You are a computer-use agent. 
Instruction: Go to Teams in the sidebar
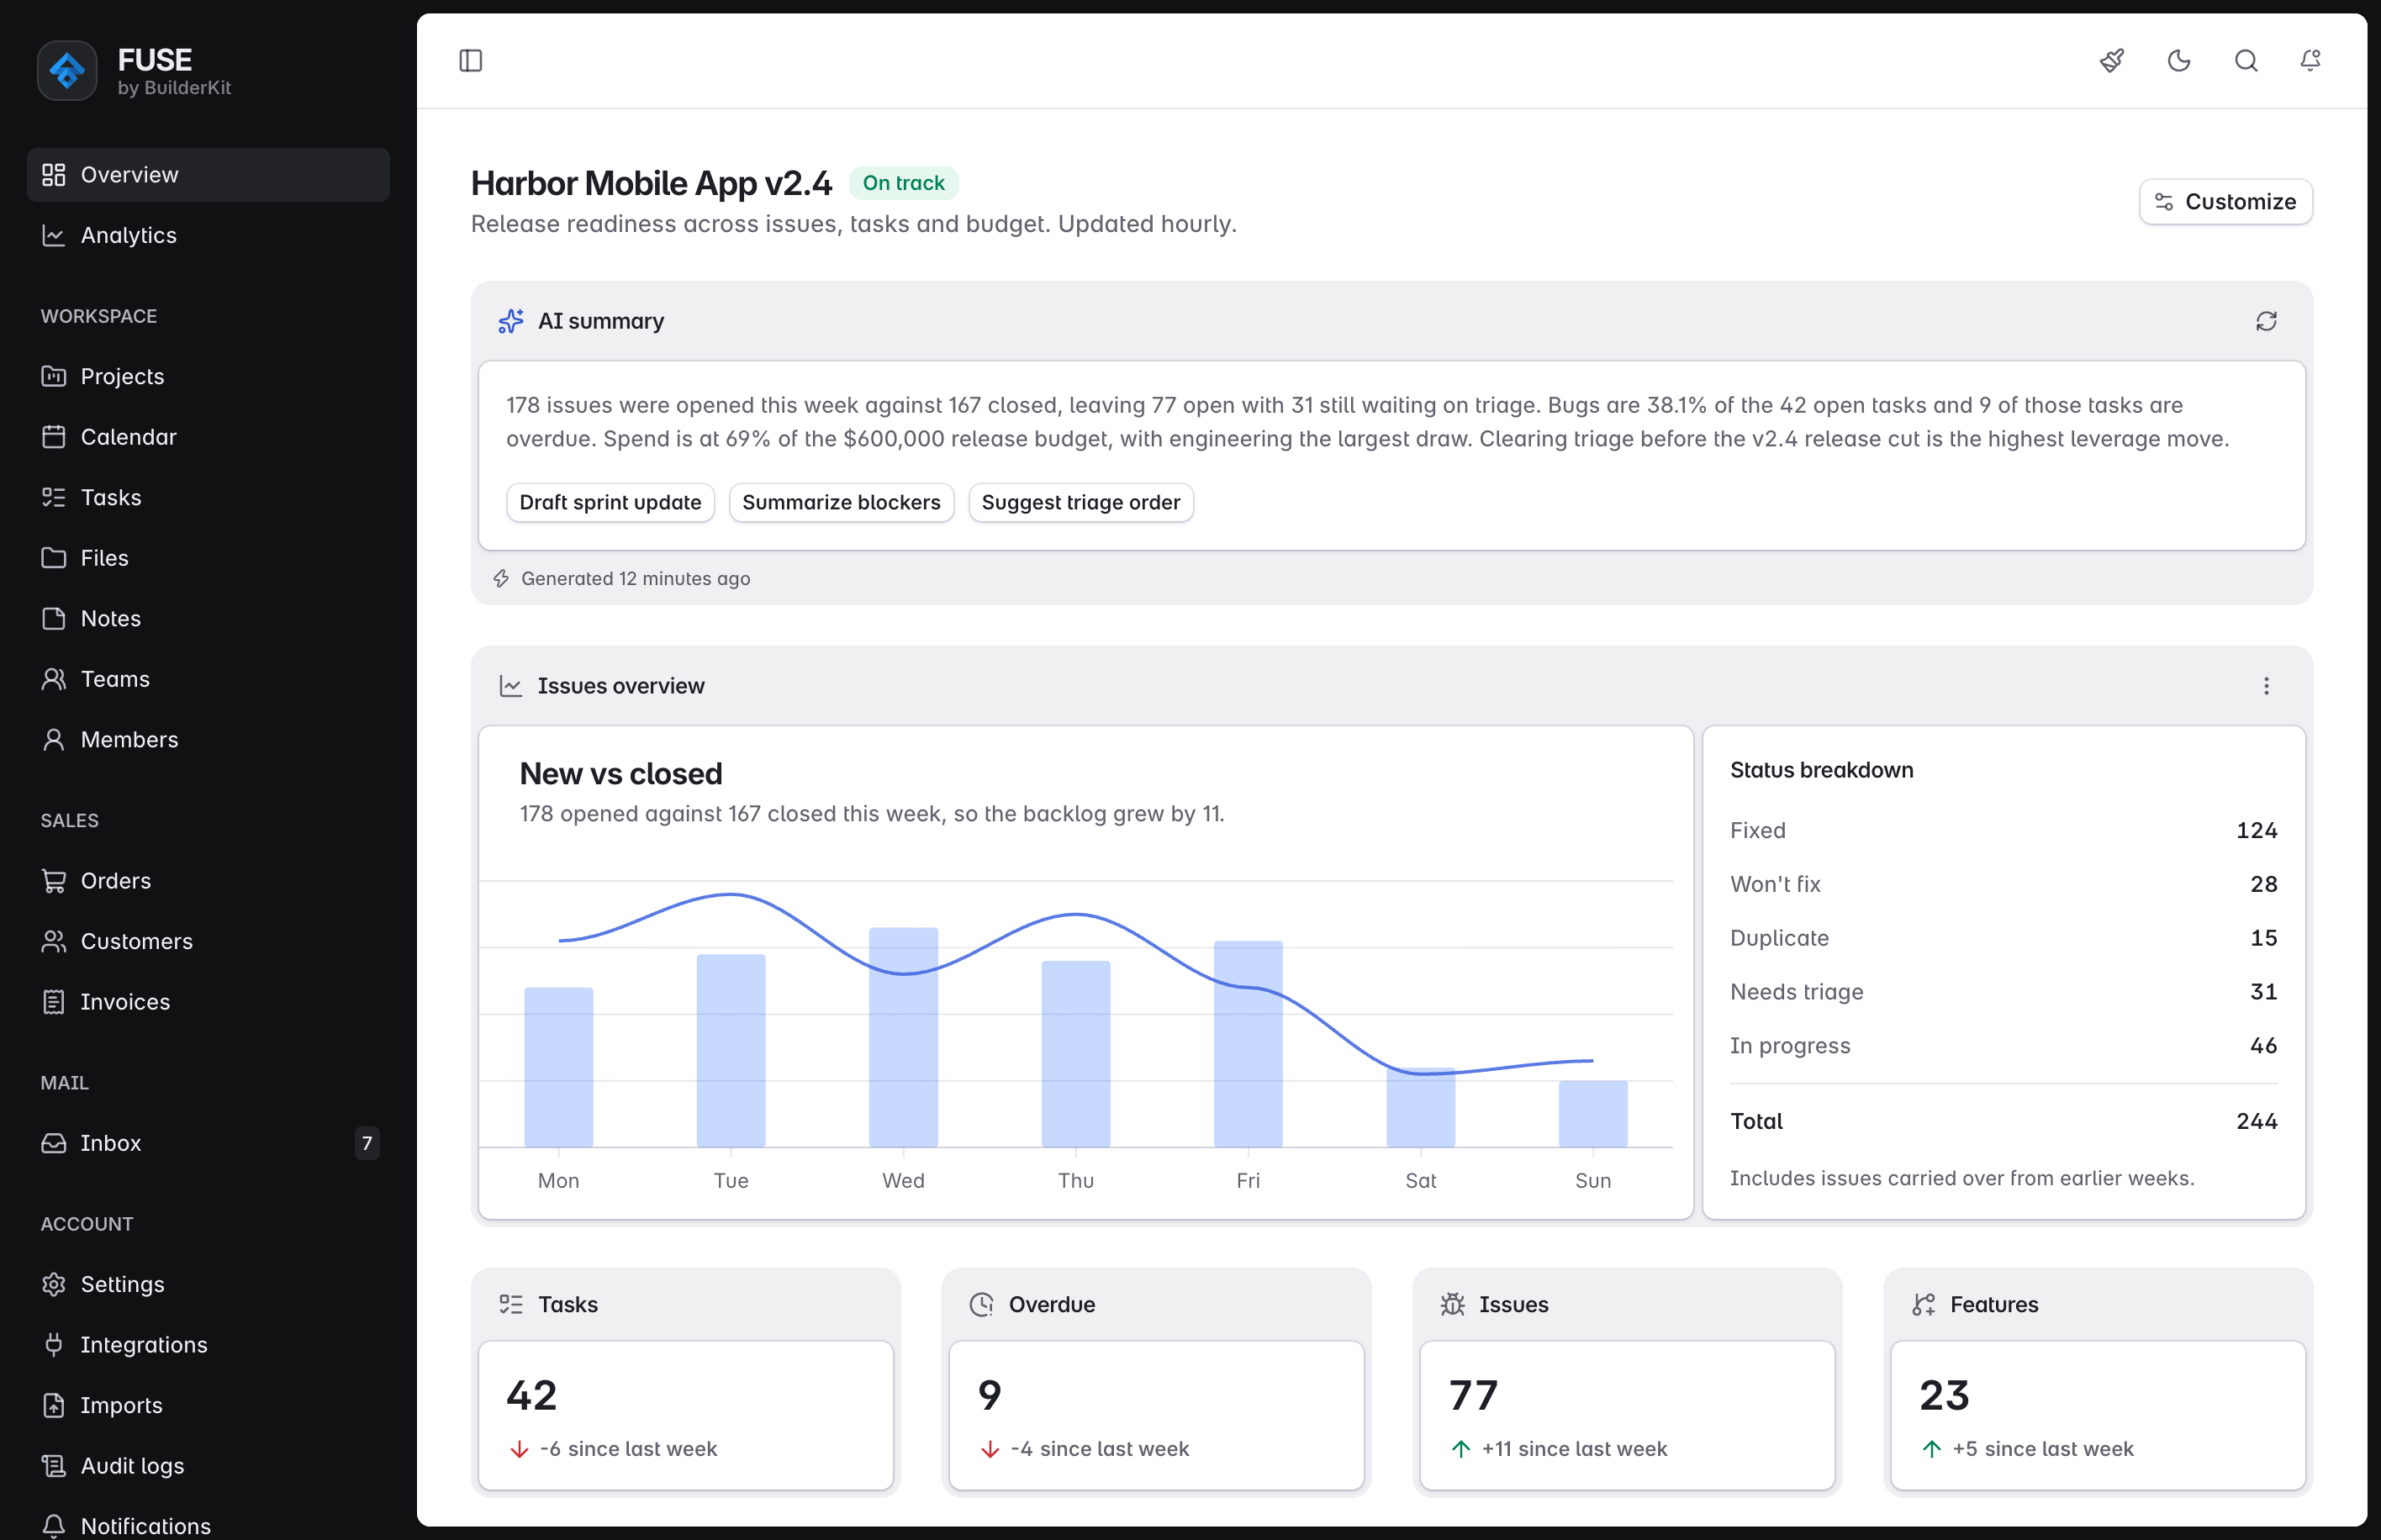pyautogui.click(x=208, y=679)
